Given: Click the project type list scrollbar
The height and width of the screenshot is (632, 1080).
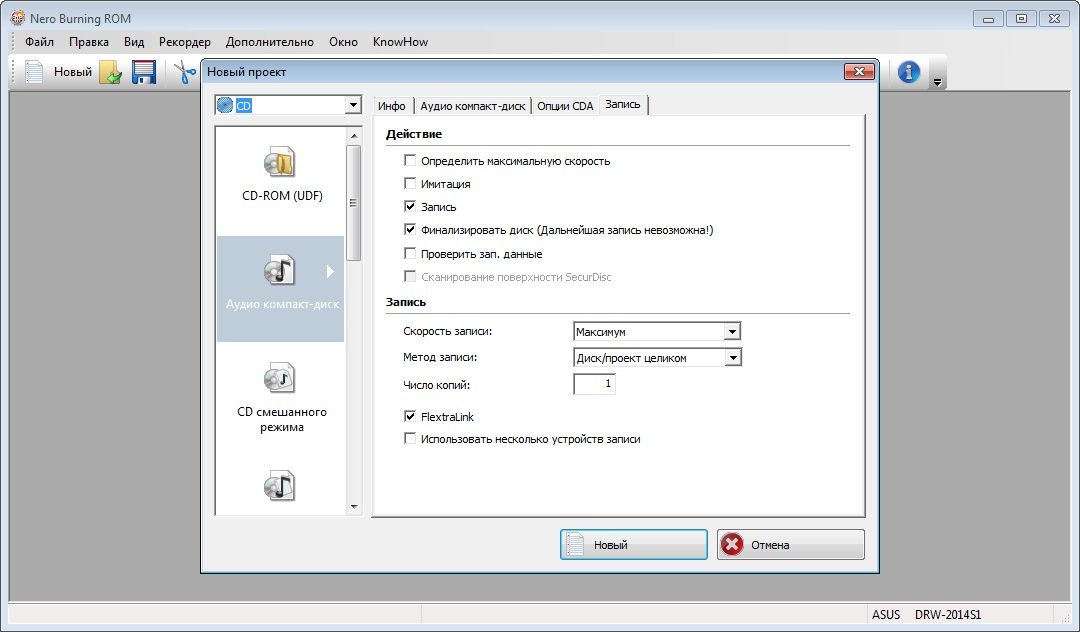Looking at the screenshot, I should 353,200.
